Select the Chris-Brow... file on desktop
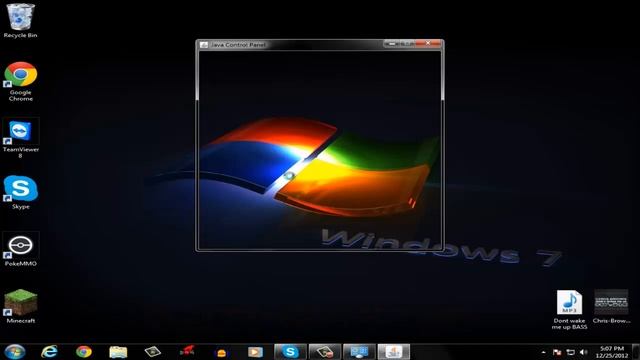This screenshot has width=640, height=360. [611, 307]
